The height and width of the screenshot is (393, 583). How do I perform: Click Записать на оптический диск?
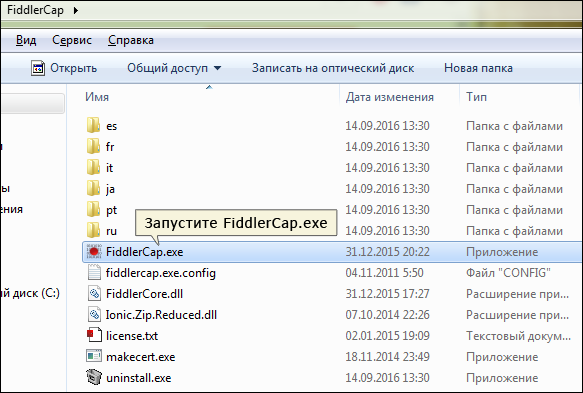(333, 68)
